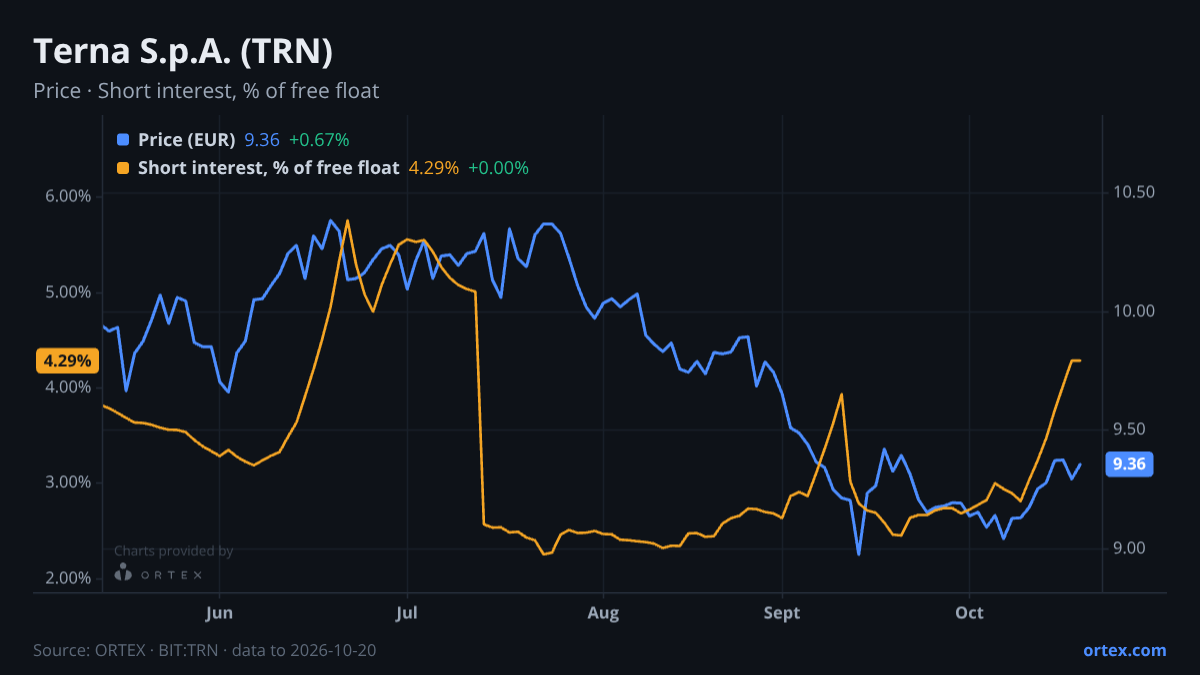Image resolution: width=1200 pixels, height=675 pixels.
Task: Click the +0.00% short interest change
Action: click(498, 168)
